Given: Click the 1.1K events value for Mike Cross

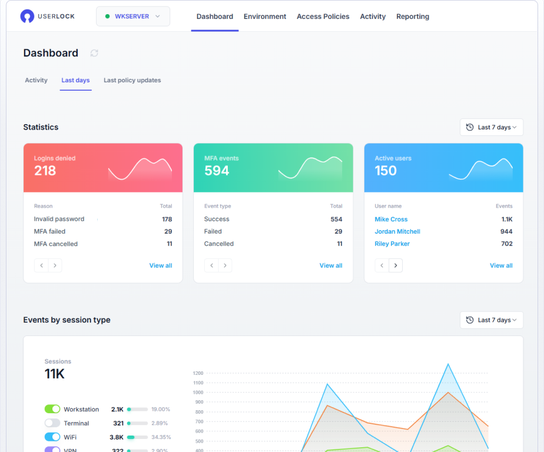Looking at the screenshot, I should click(507, 219).
